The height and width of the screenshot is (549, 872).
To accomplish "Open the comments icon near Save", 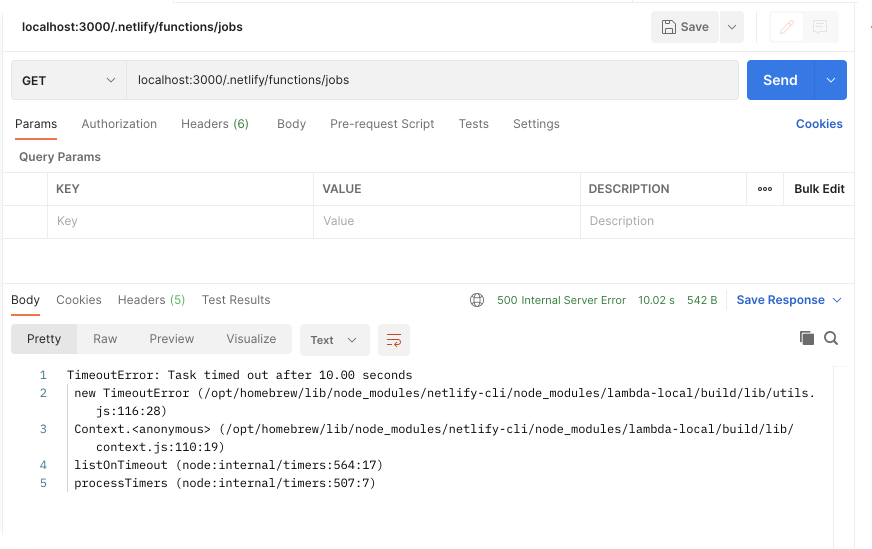I will pyautogui.click(x=820, y=27).
